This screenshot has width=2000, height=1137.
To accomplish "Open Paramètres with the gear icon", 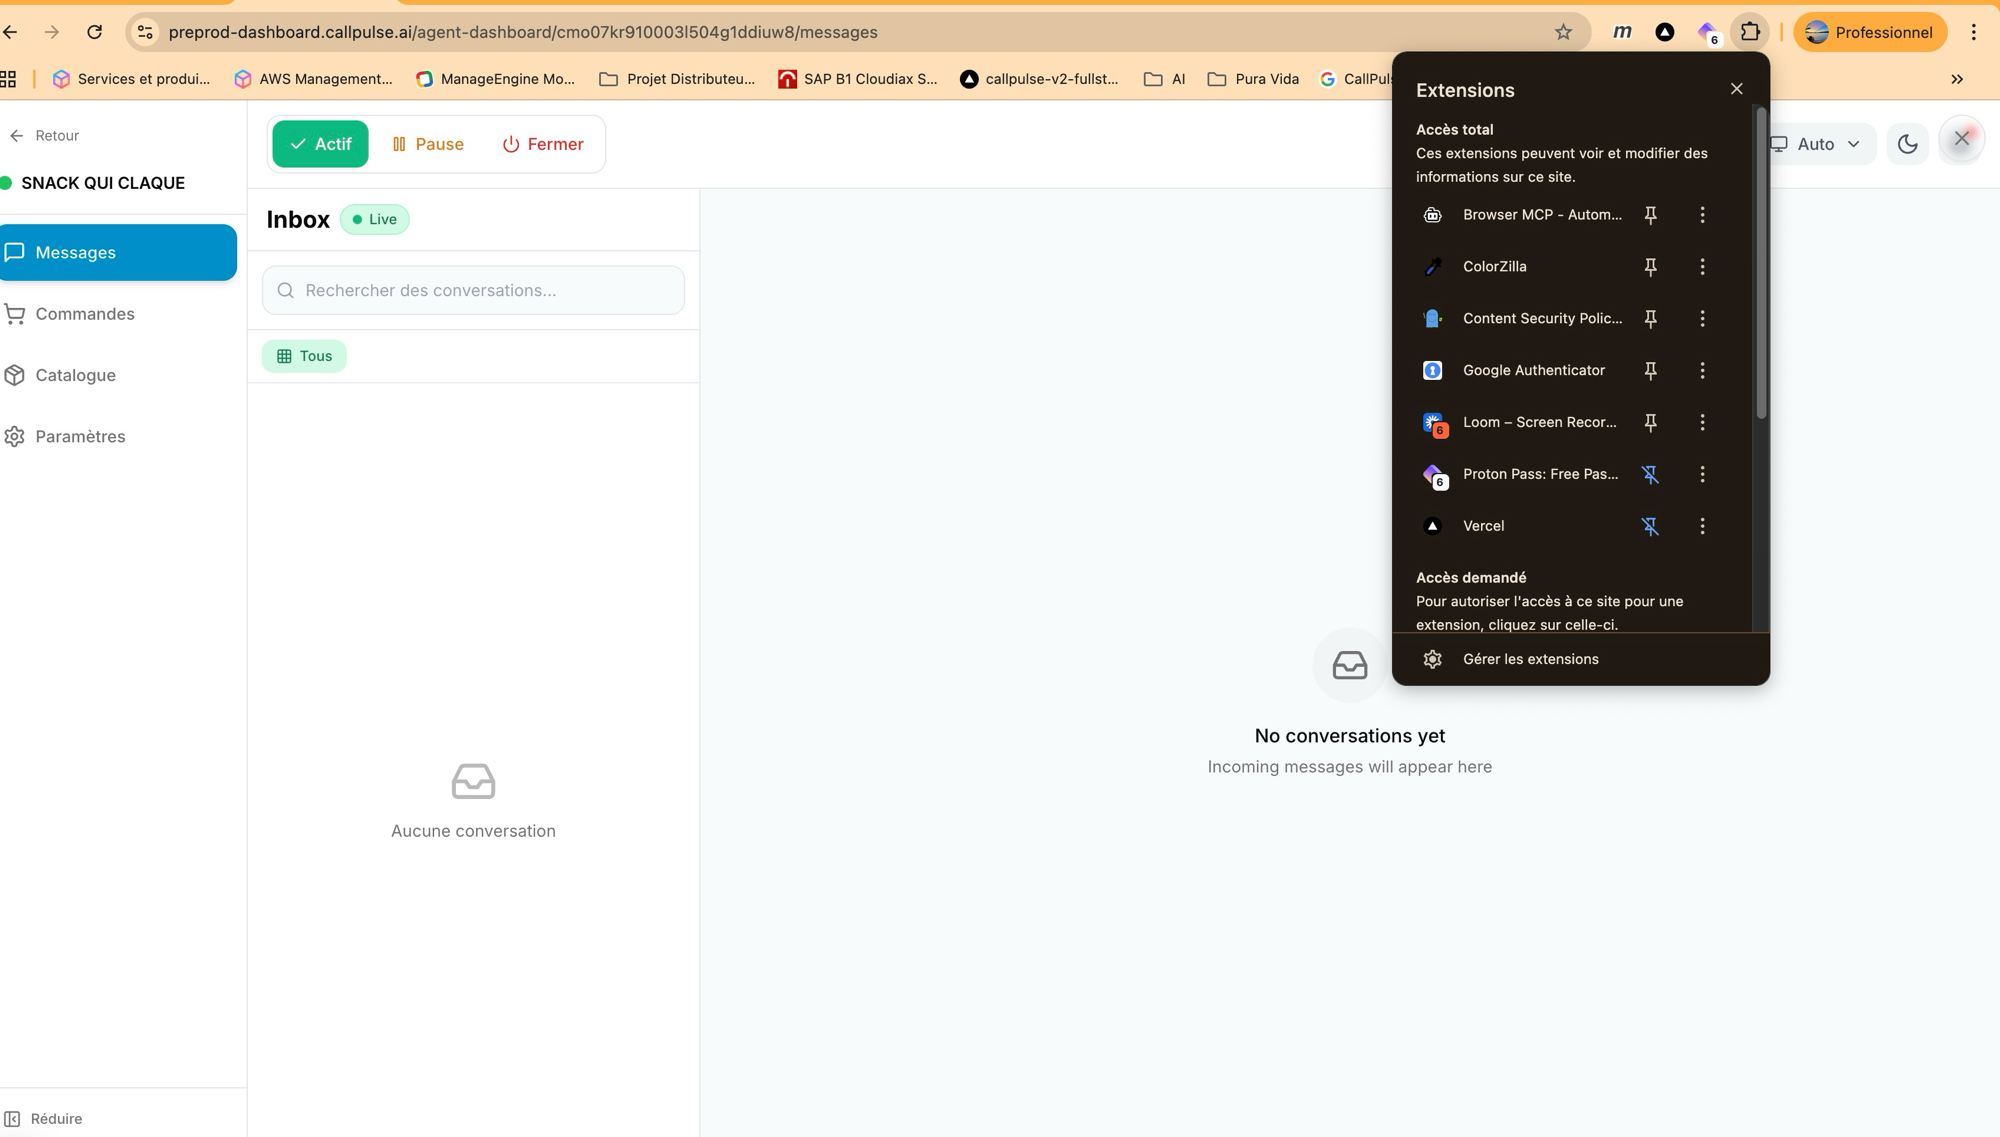I will click(x=14, y=436).
